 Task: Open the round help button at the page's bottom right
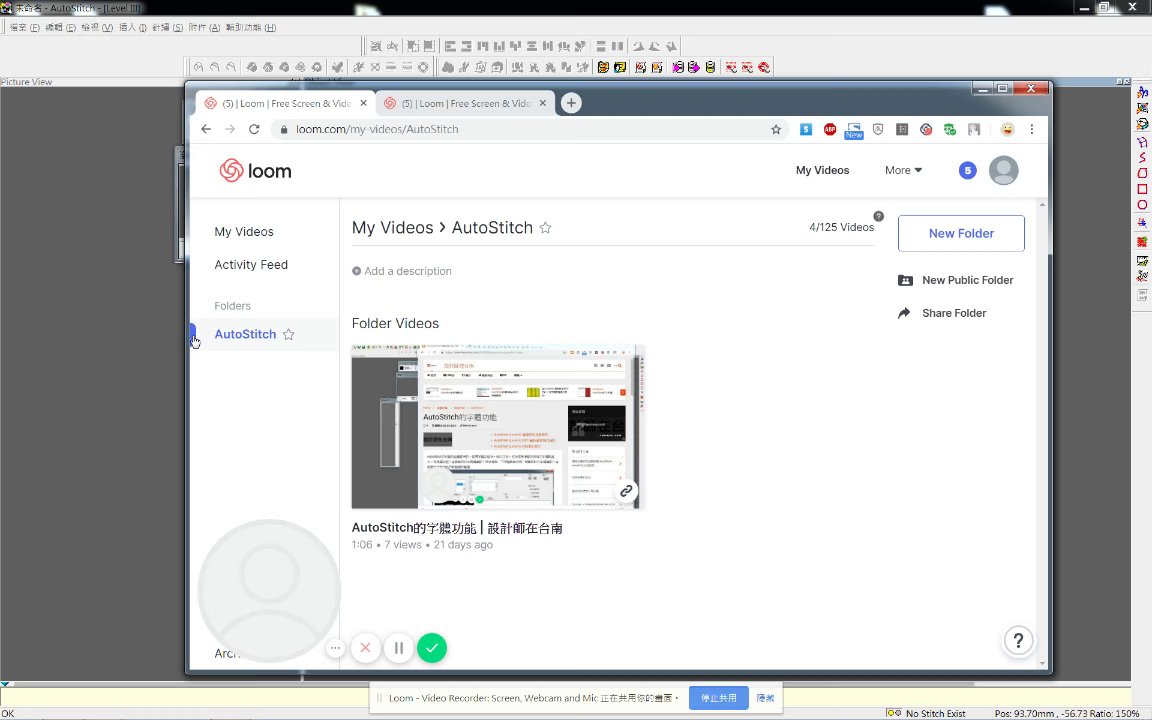[x=1018, y=641]
